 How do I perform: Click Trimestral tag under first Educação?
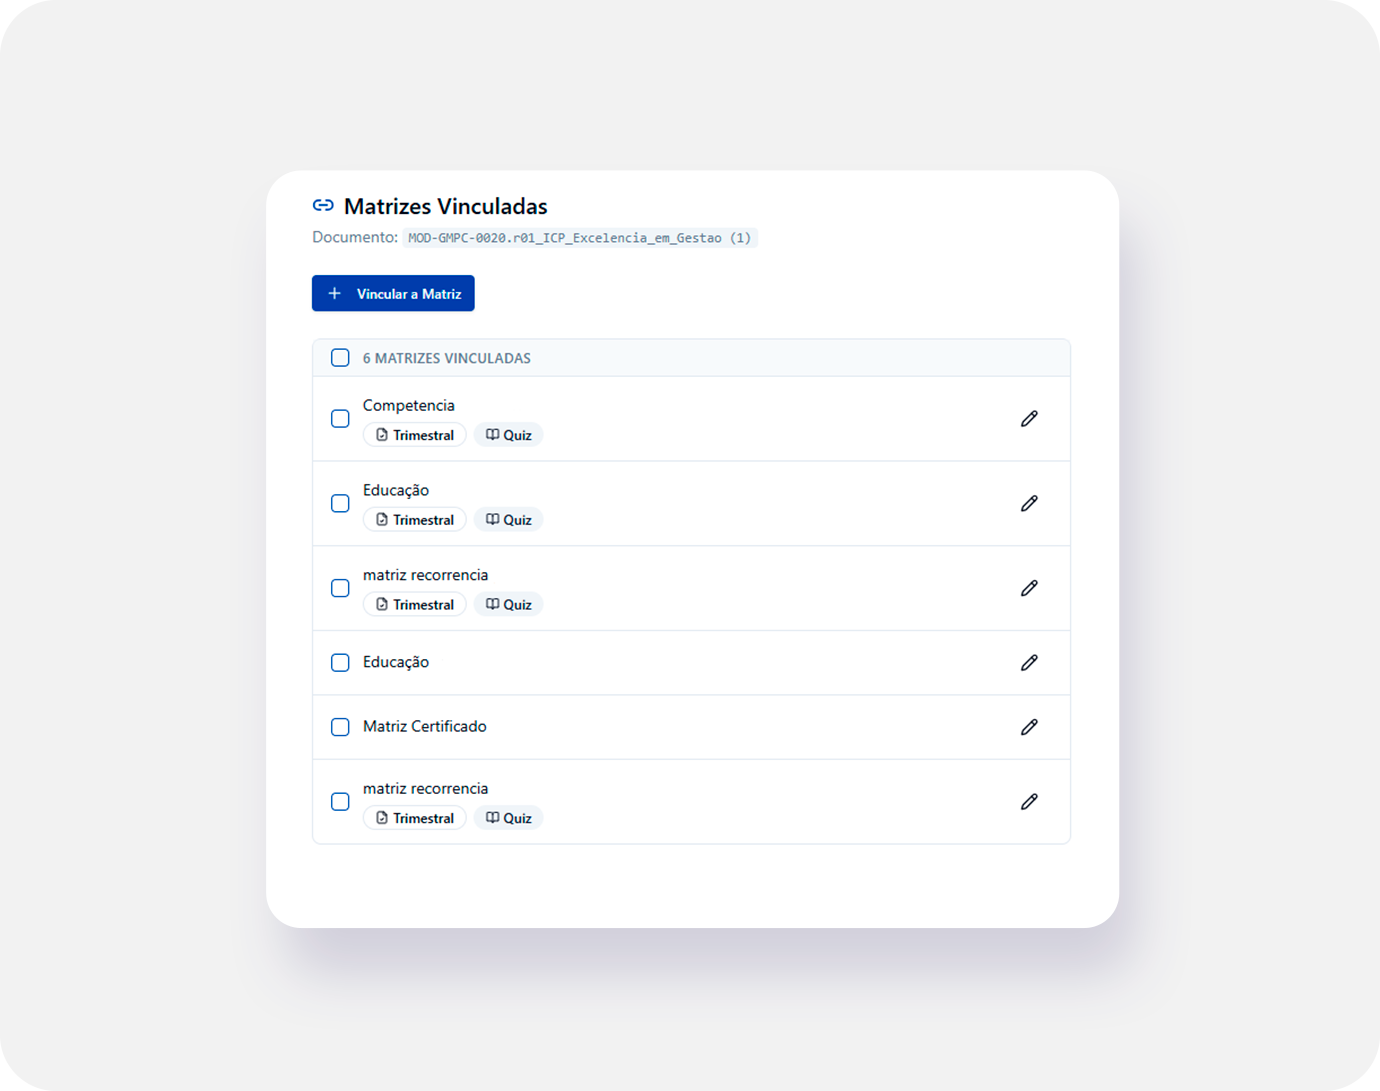[414, 520]
